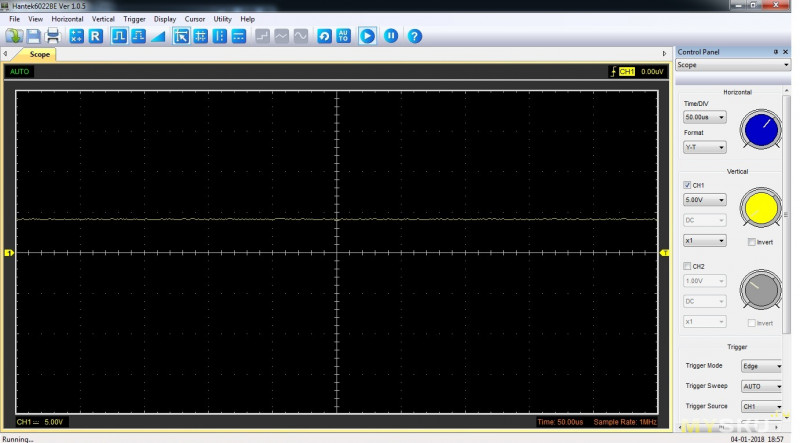Open the Horizontal menu

click(67, 19)
